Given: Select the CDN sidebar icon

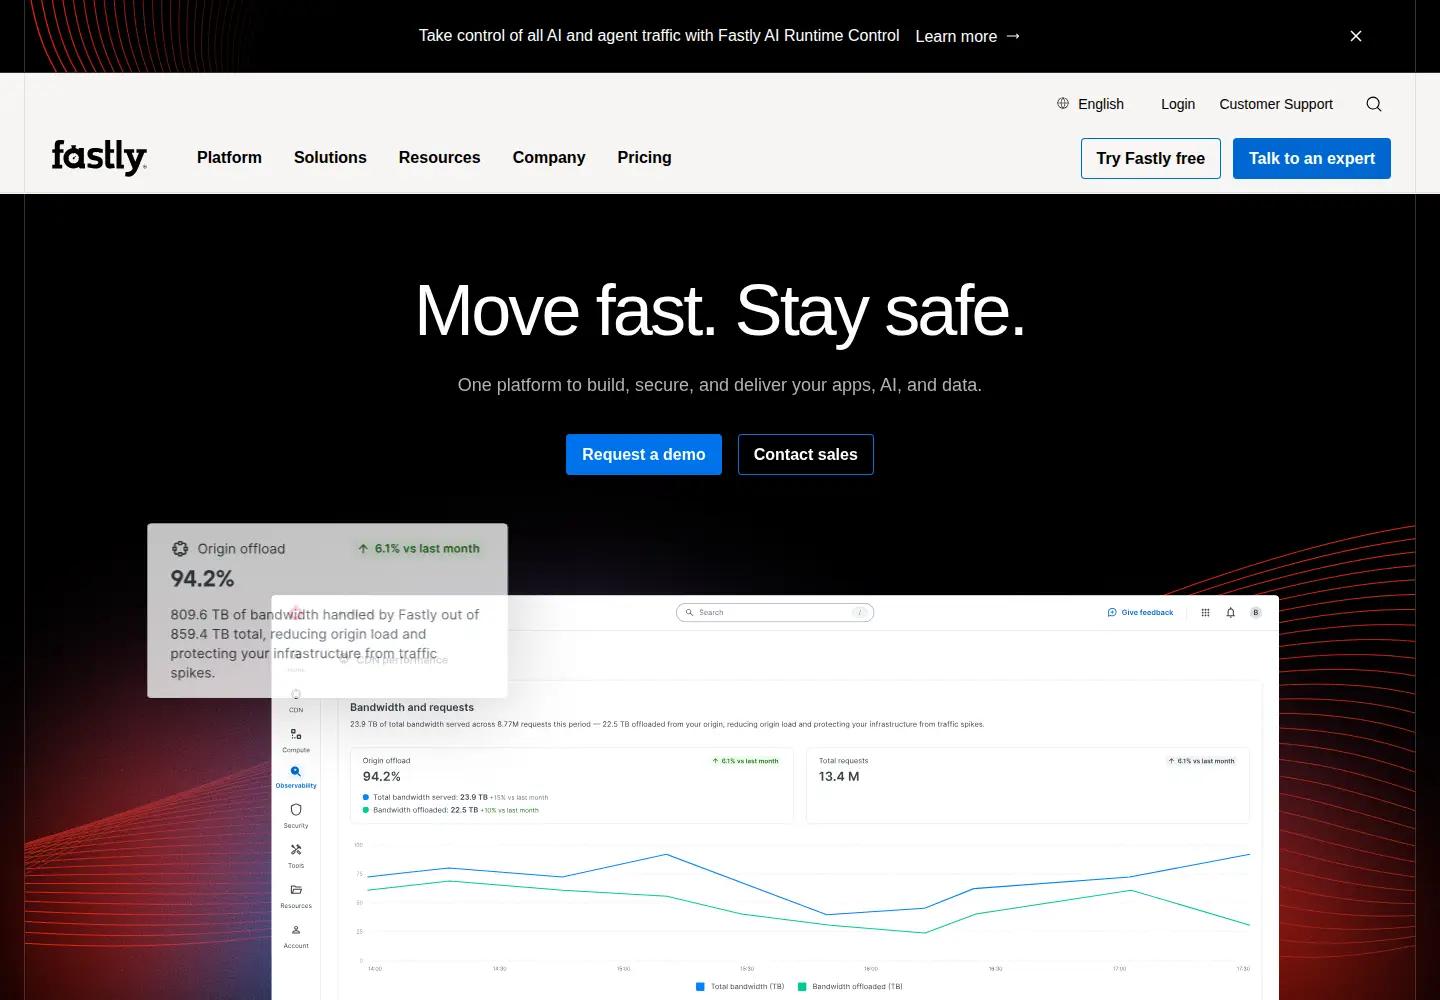Looking at the screenshot, I should click(x=296, y=695).
